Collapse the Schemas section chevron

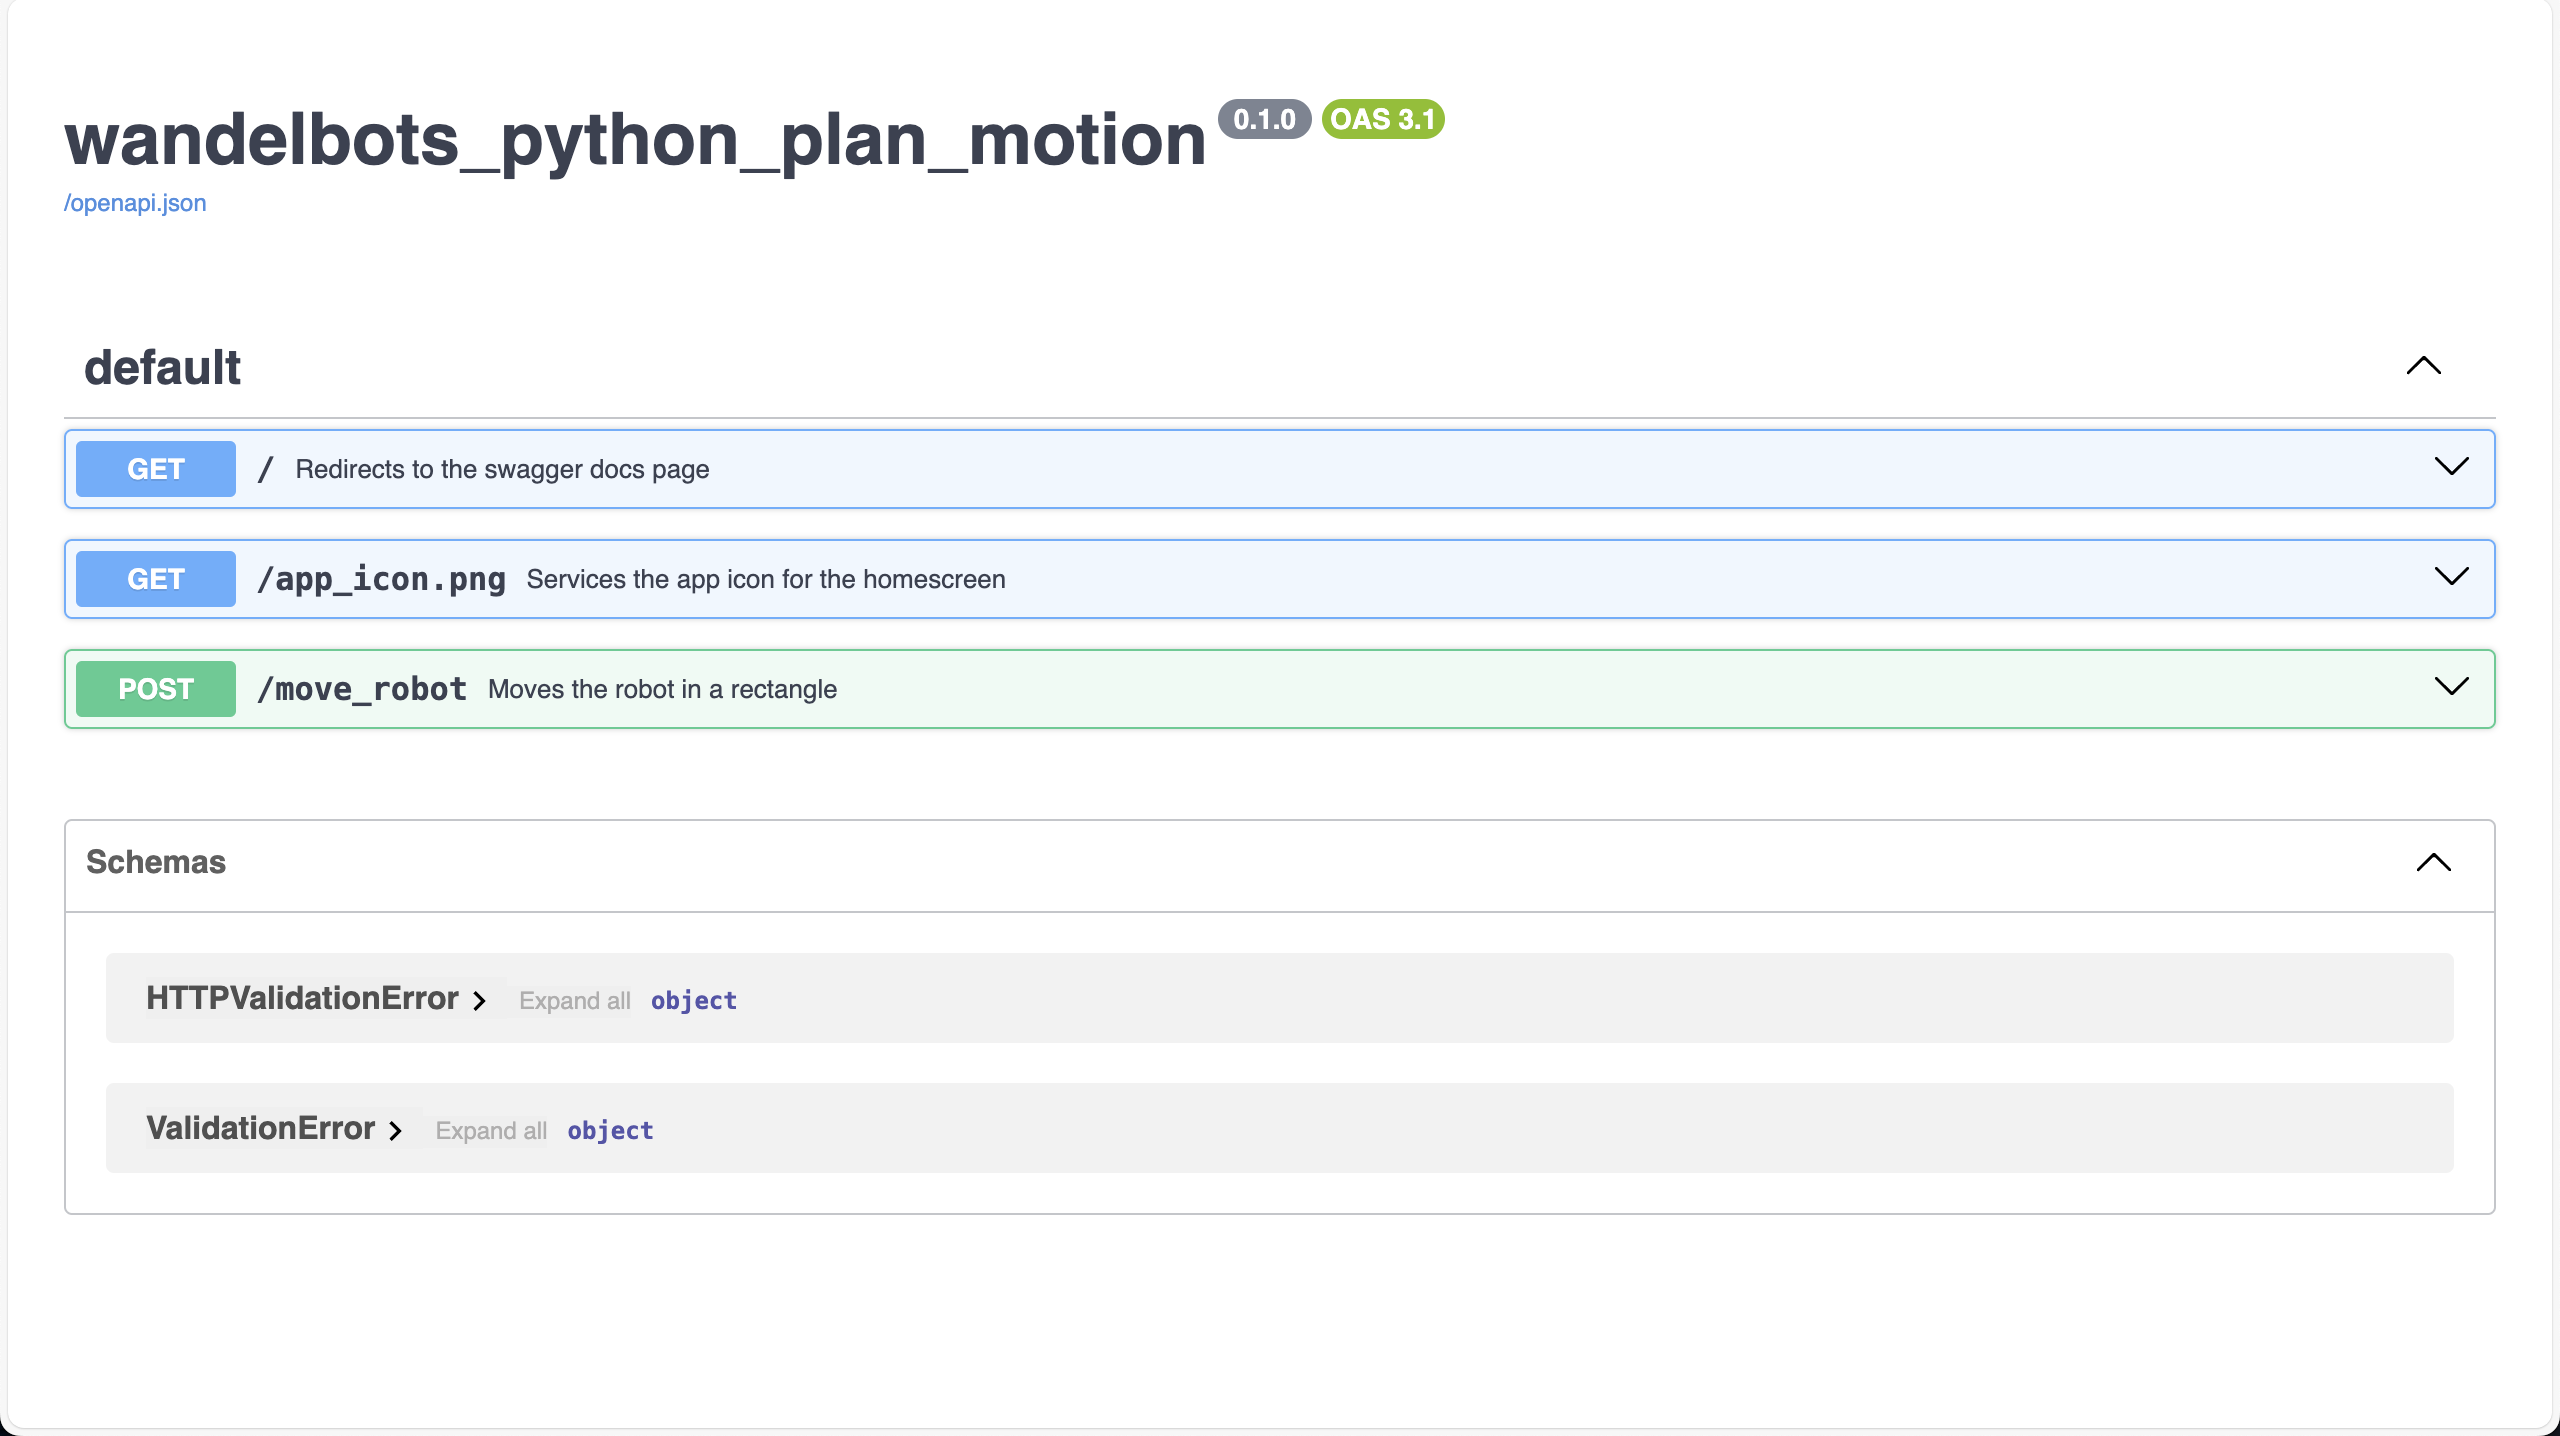click(x=2433, y=862)
